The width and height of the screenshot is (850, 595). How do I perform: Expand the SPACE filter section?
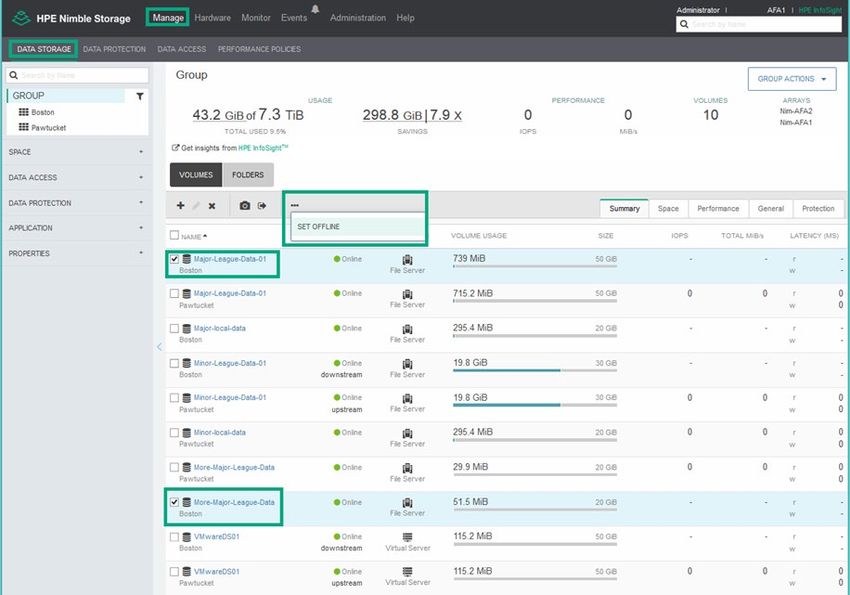[76, 152]
